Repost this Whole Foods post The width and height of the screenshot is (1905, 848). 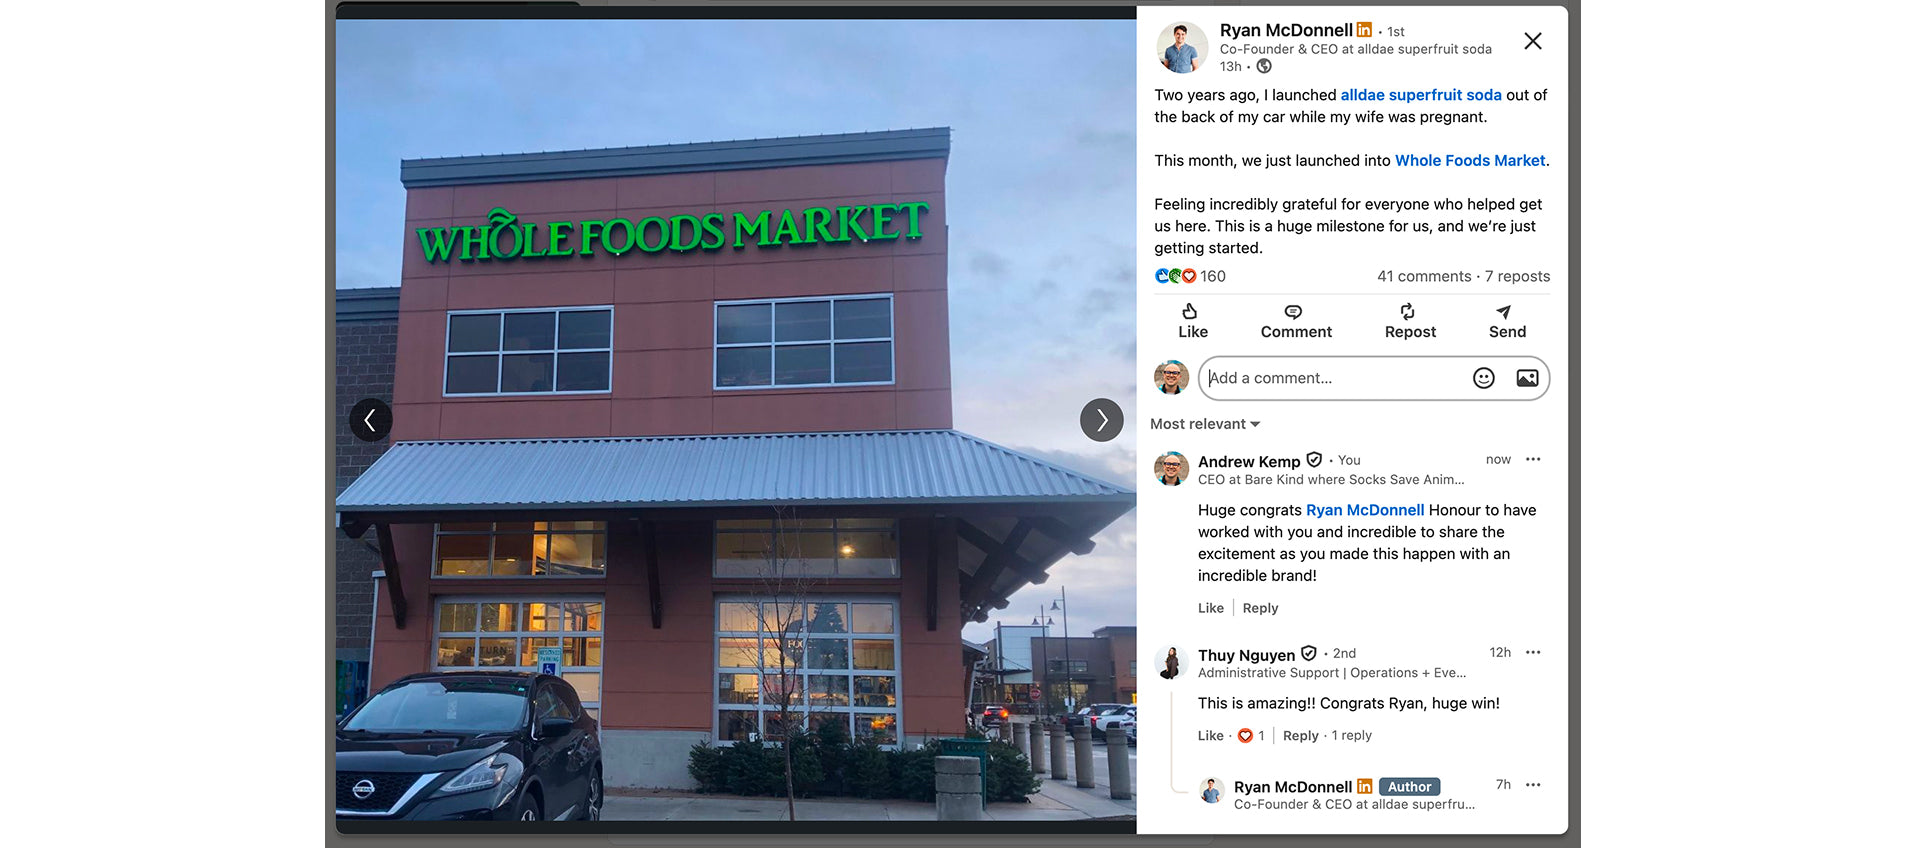(1410, 322)
